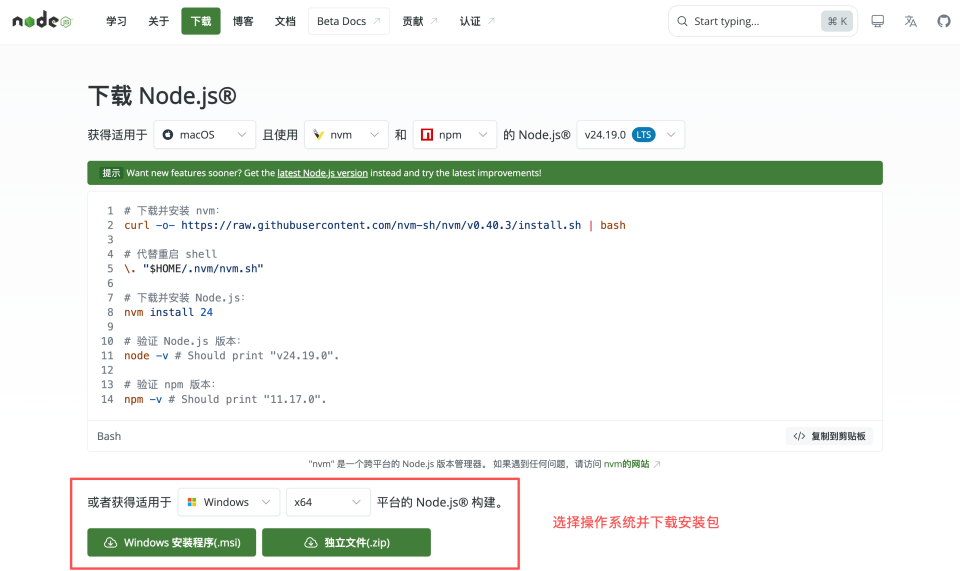Visit the nvm的网站 link
The image size is (960, 571).
tap(626, 465)
